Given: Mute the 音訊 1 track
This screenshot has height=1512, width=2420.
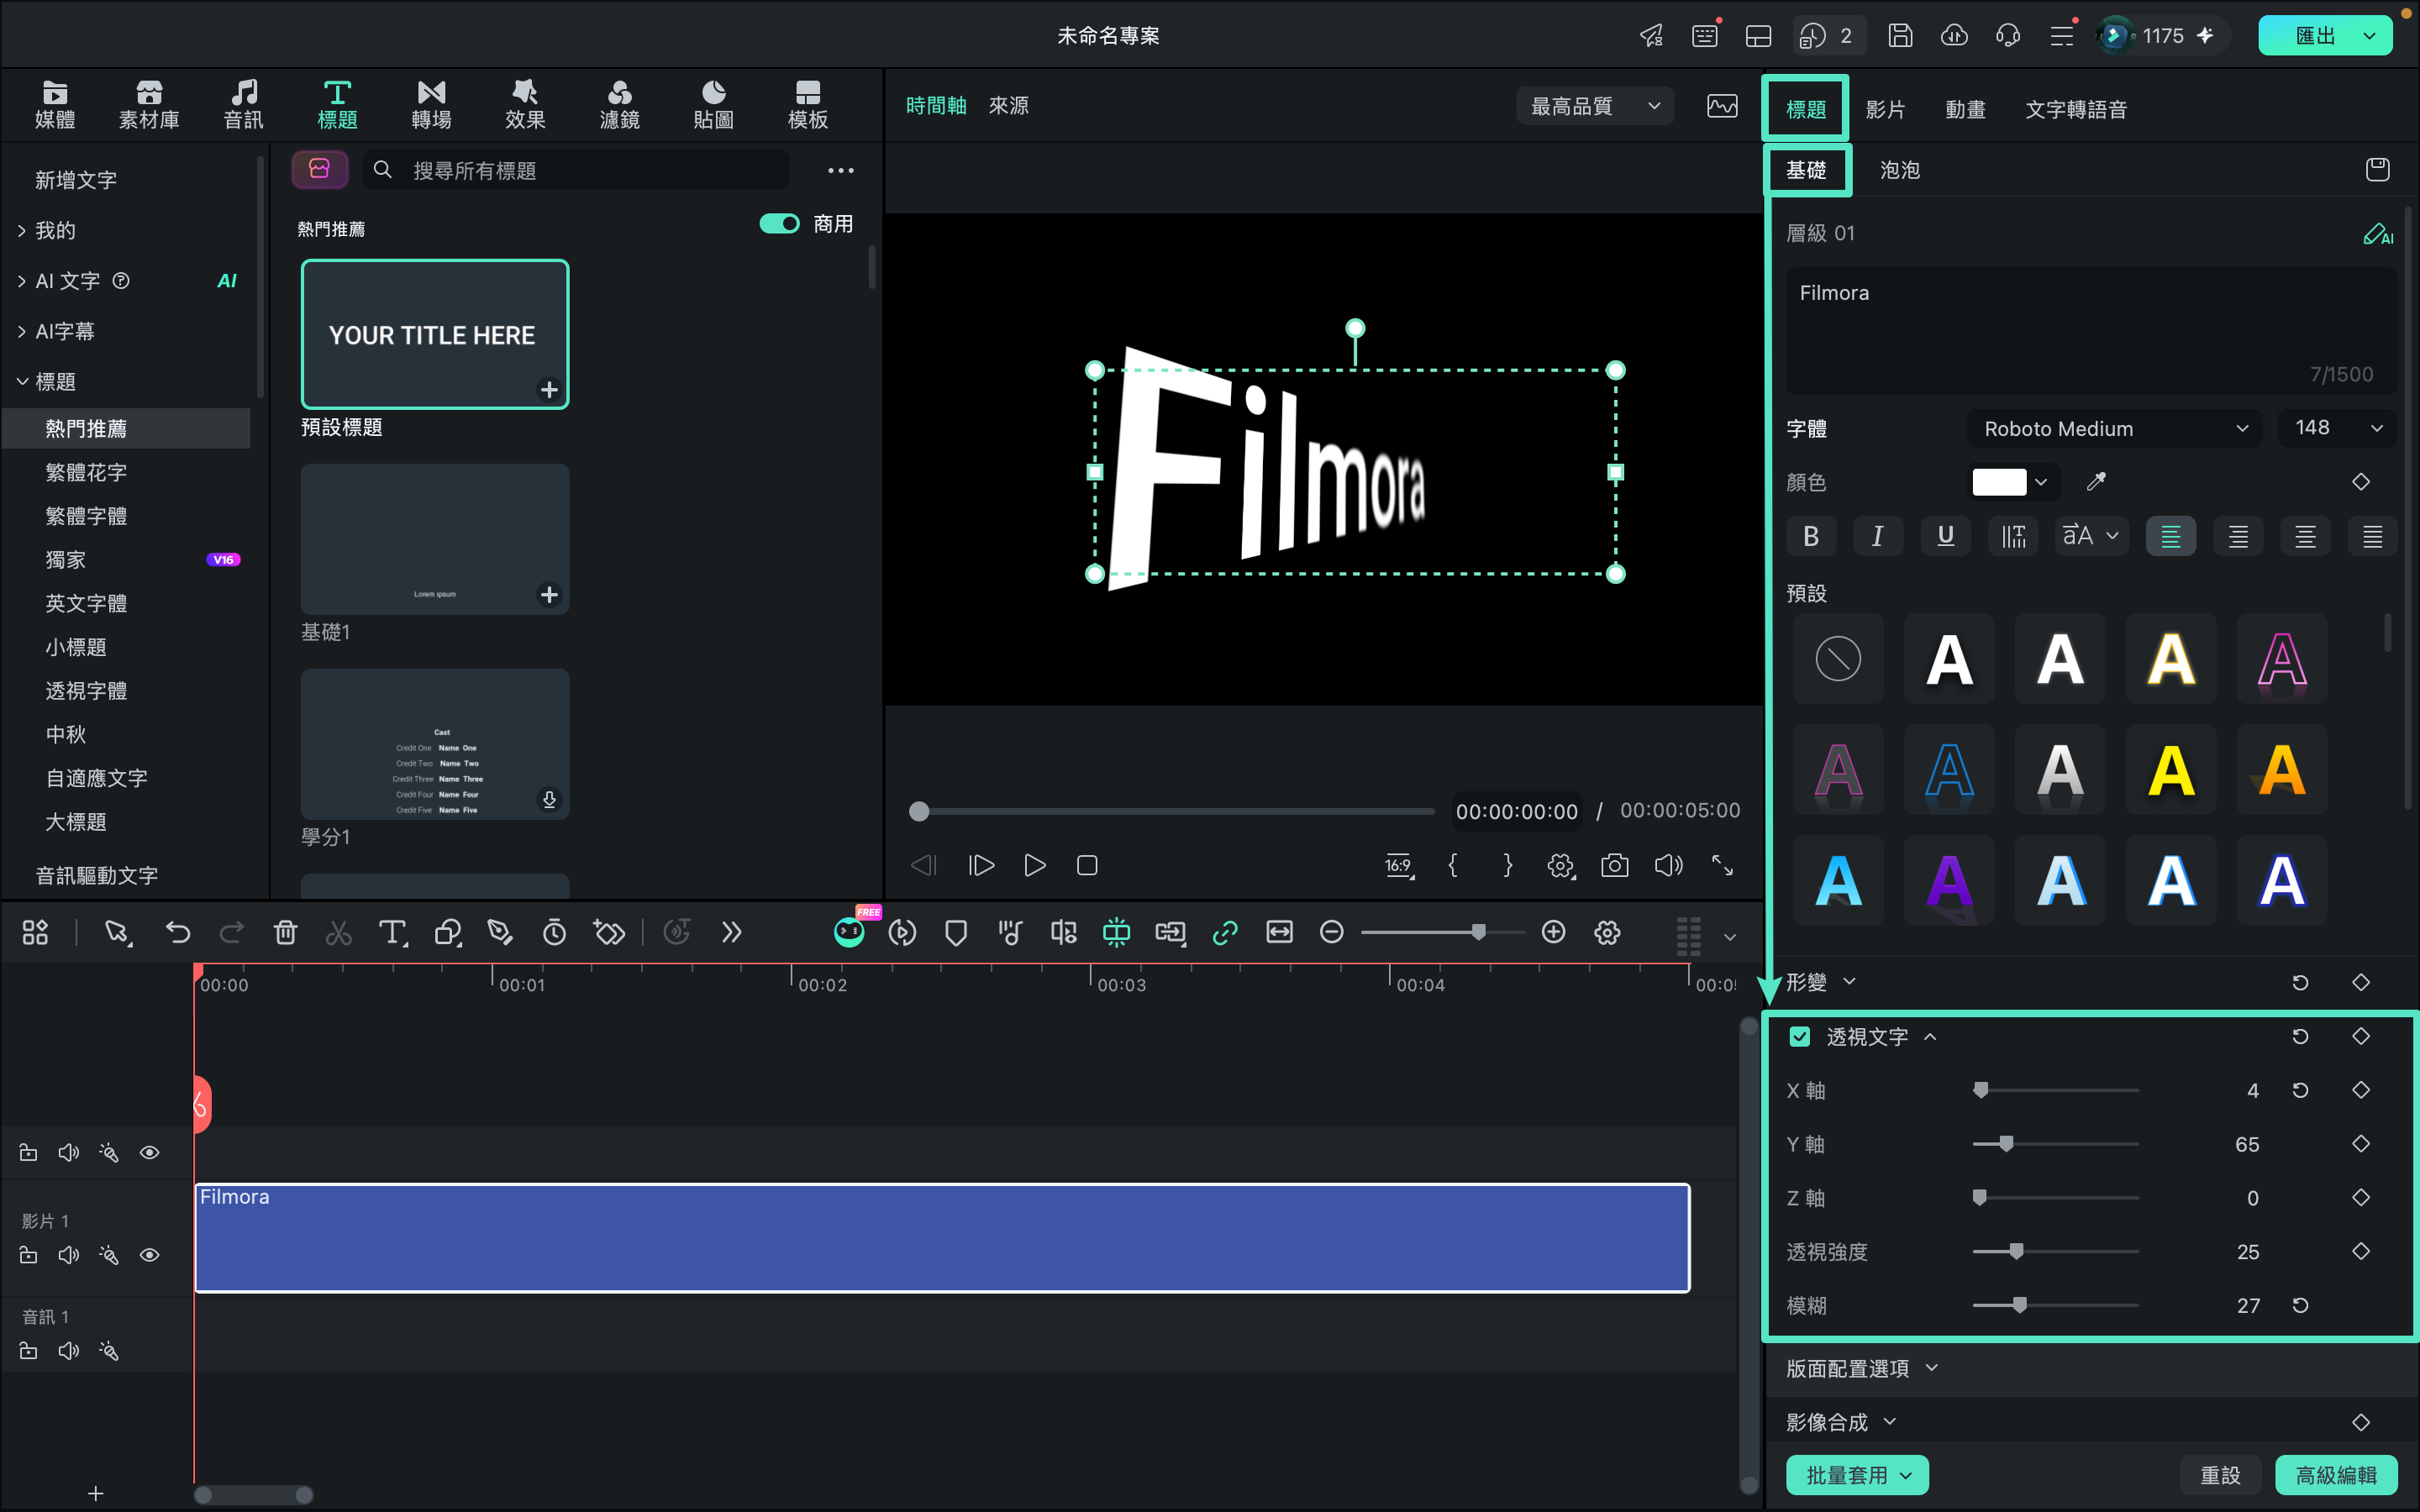Looking at the screenshot, I should click(68, 1351).
